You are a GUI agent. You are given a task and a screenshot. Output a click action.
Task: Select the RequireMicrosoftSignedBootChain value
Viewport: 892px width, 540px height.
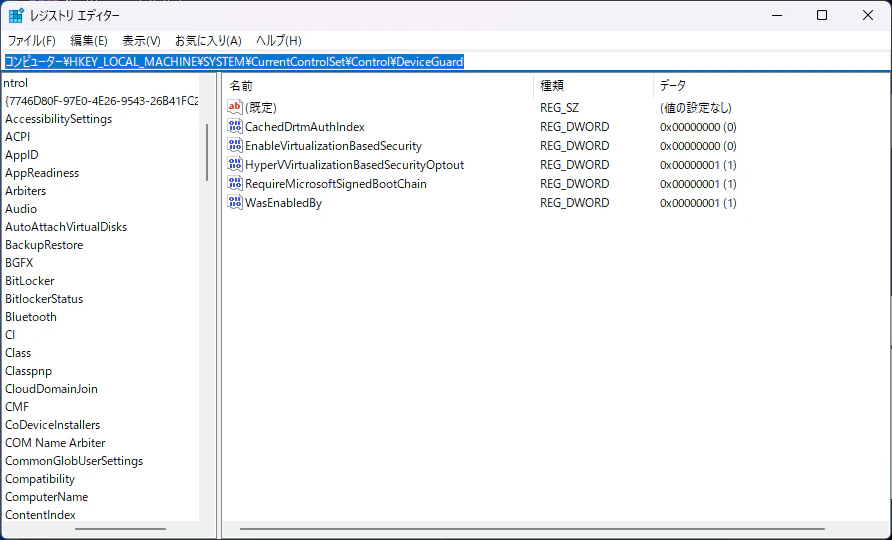(336, 184)
